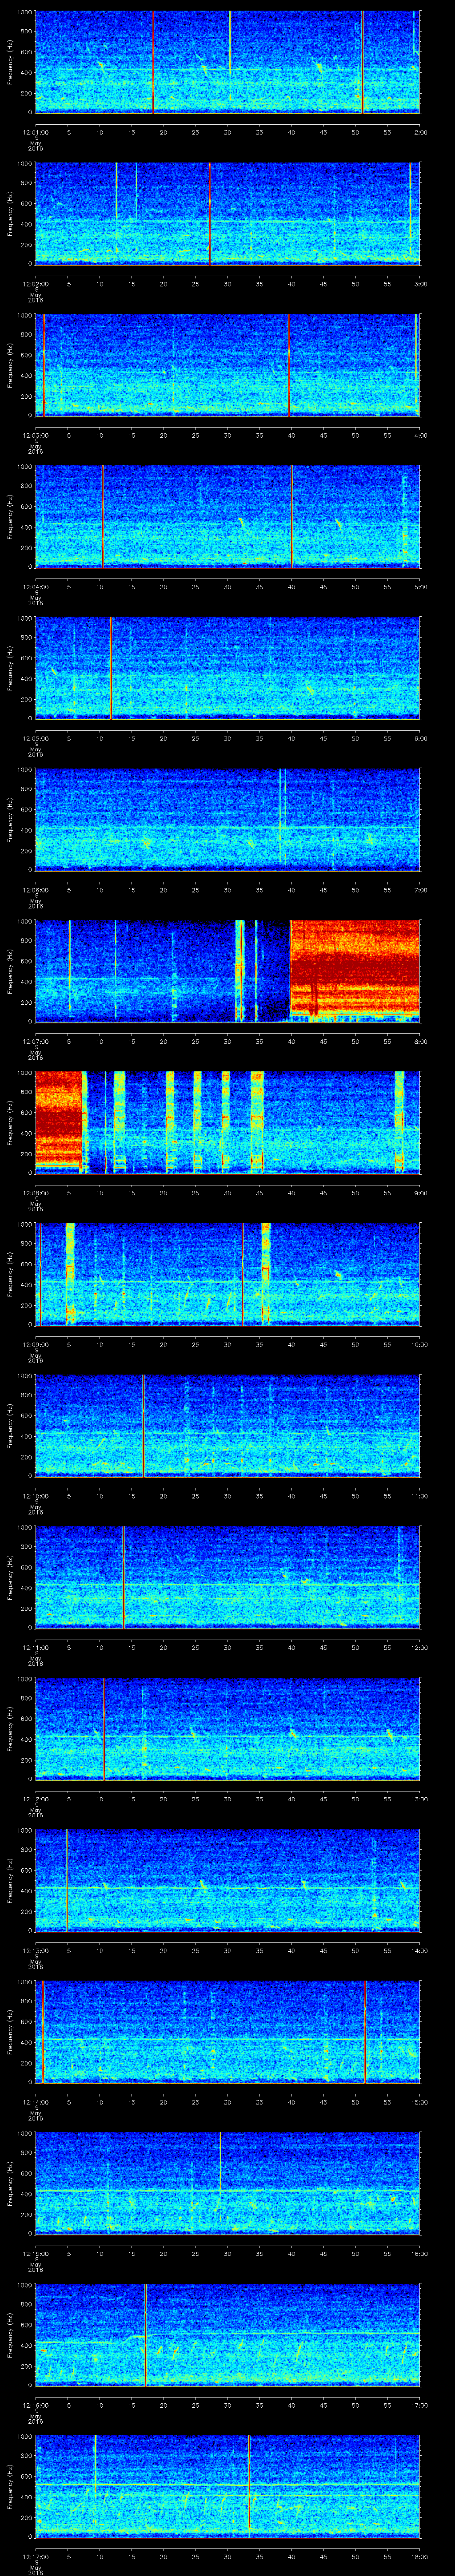Image resolution: width=455 pixels, height=2576 pixels.
Task: Click the '6:00' end time label
Action: 420,738
